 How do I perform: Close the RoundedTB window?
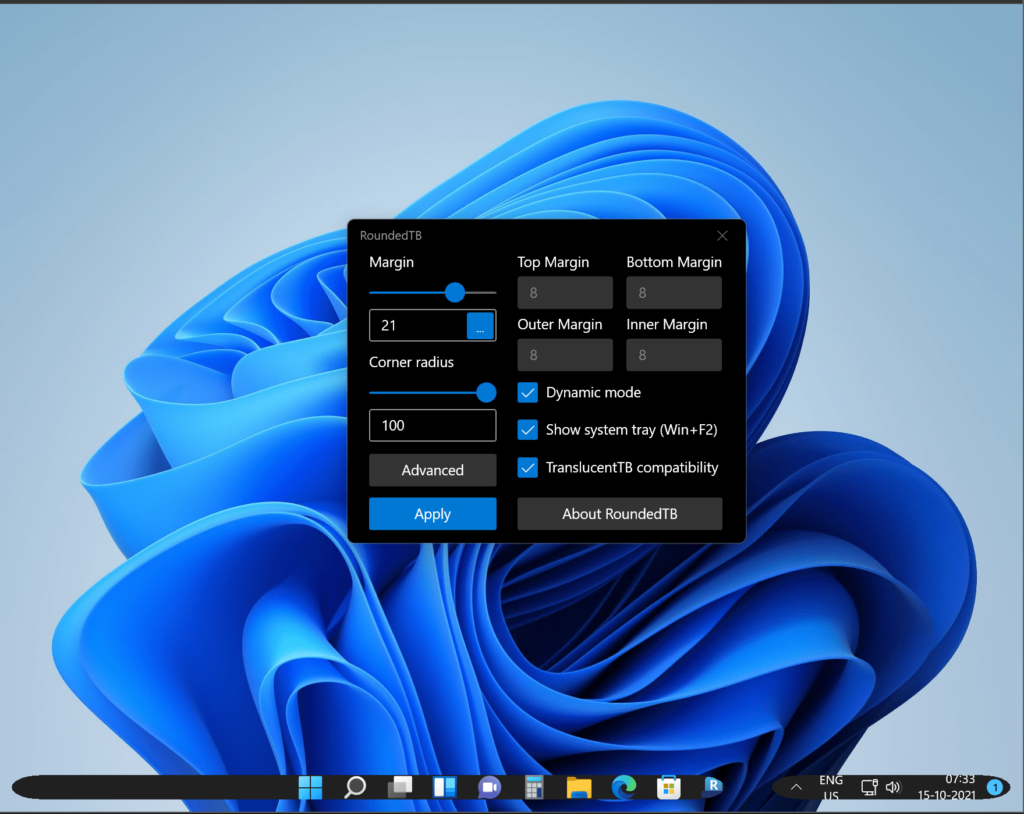pyautogui.click(x=722, y=236)
